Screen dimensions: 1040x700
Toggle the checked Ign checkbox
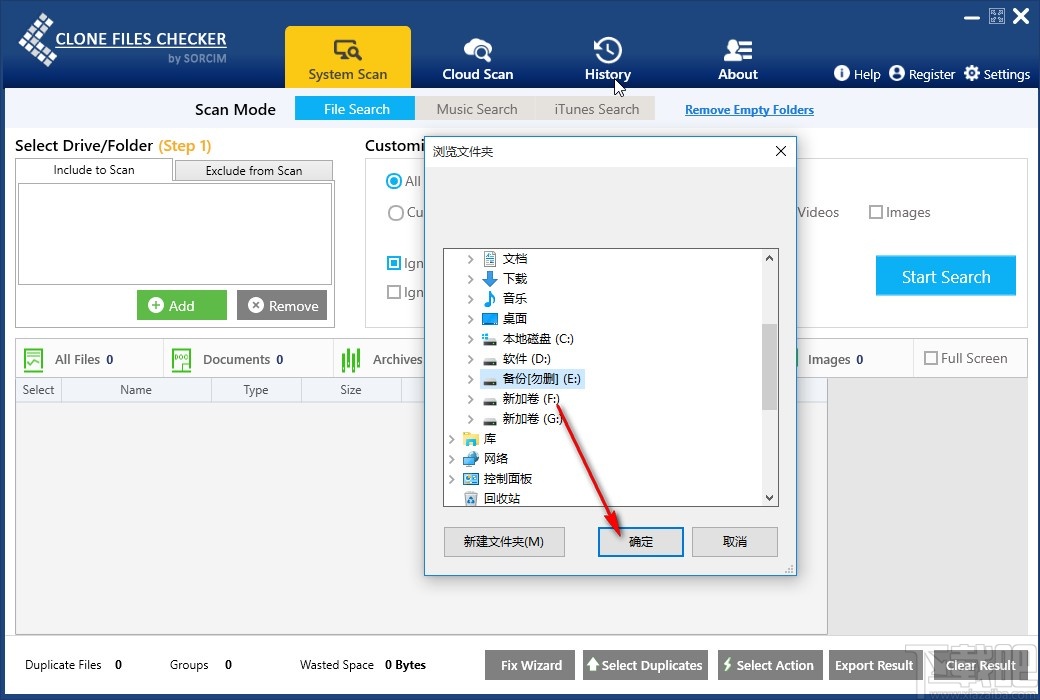393,263
